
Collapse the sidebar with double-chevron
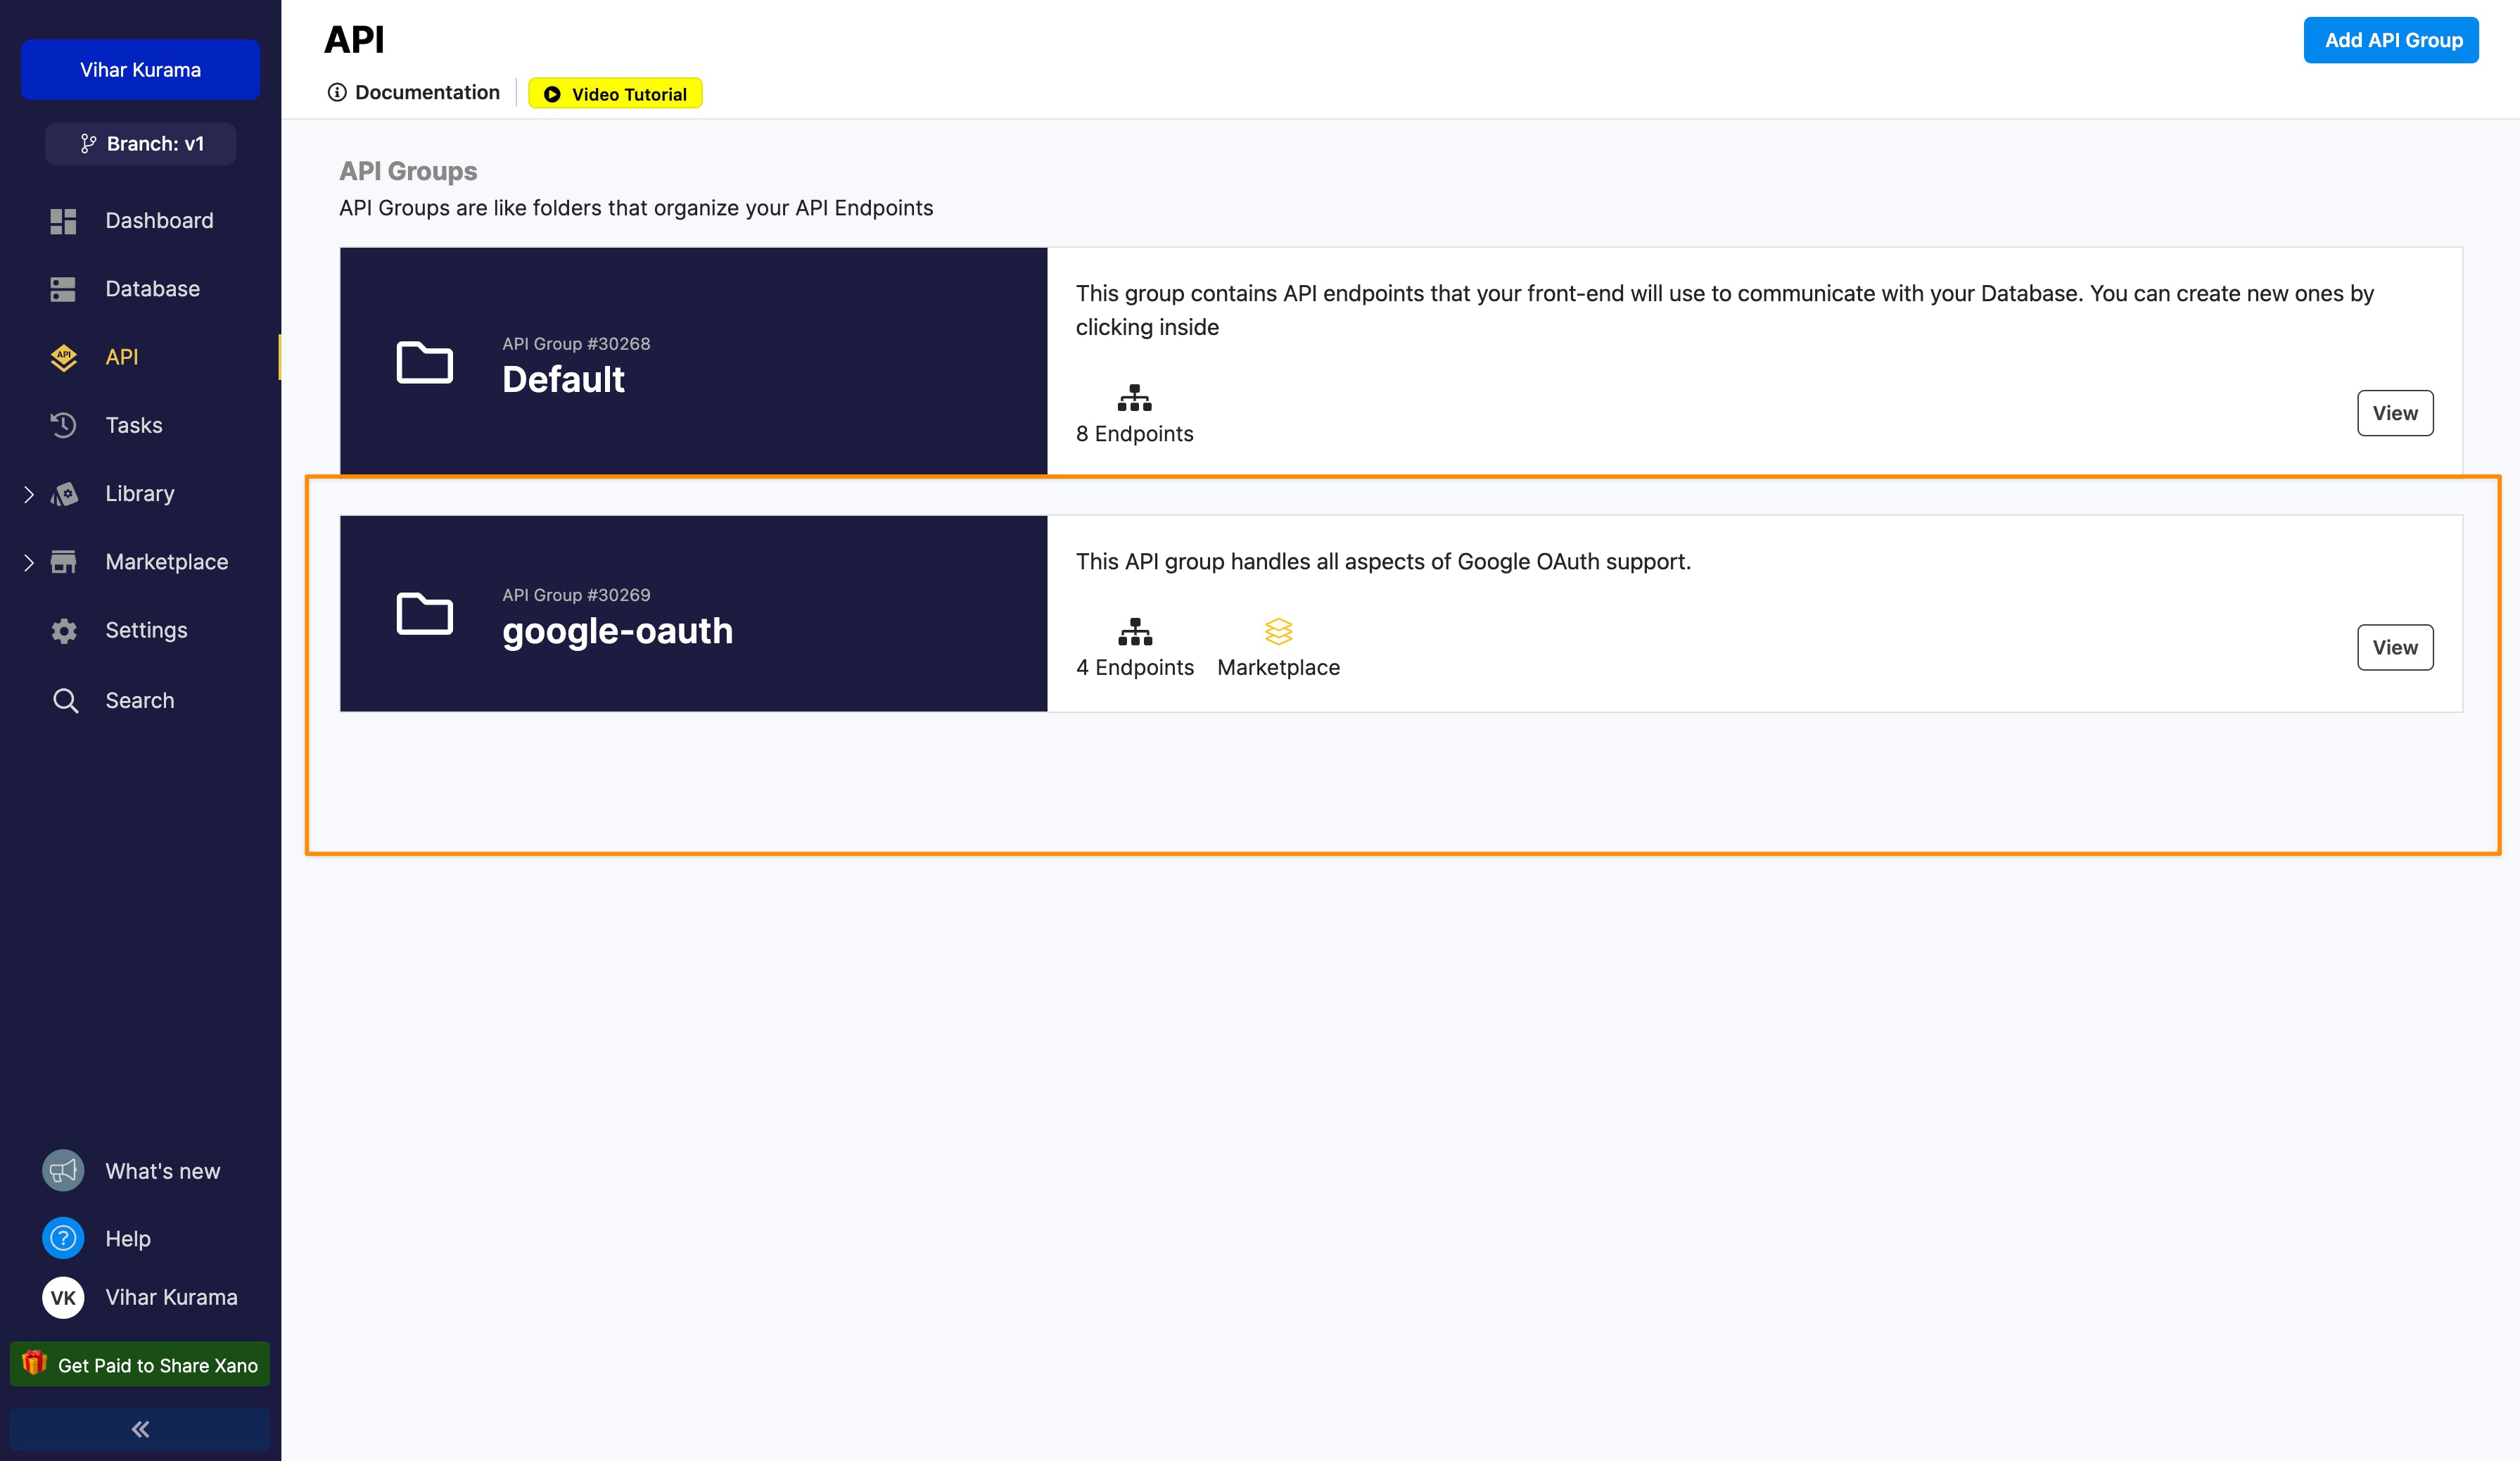pos(140,1429)
